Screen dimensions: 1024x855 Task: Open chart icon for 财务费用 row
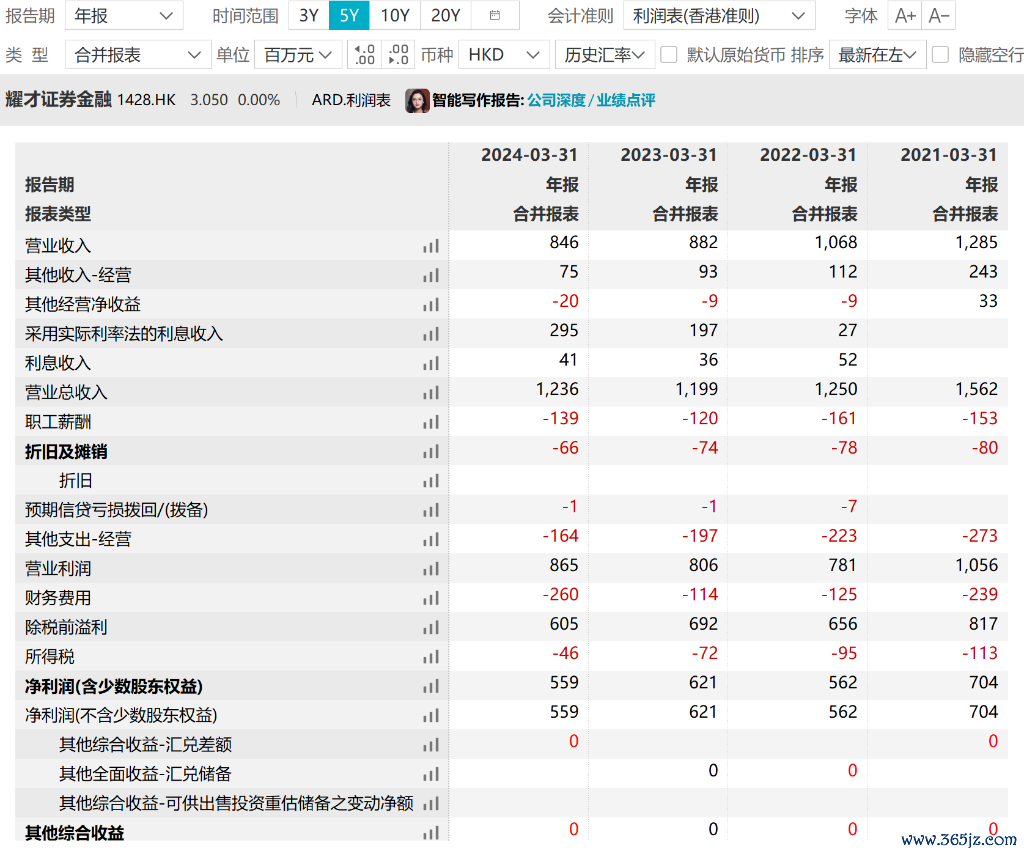[430, 599]
